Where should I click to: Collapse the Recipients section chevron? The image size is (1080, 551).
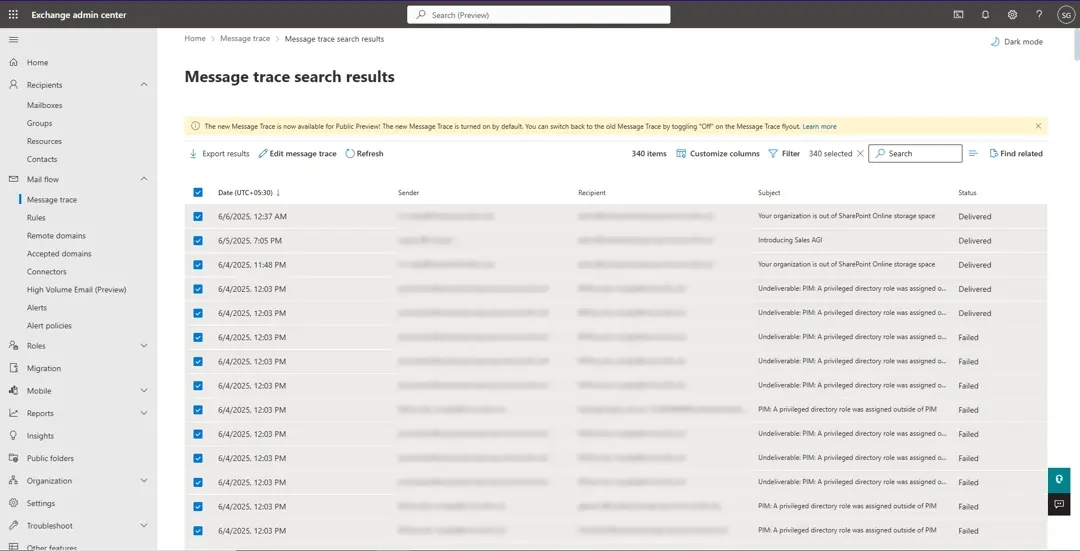click(x=144, y=85)
